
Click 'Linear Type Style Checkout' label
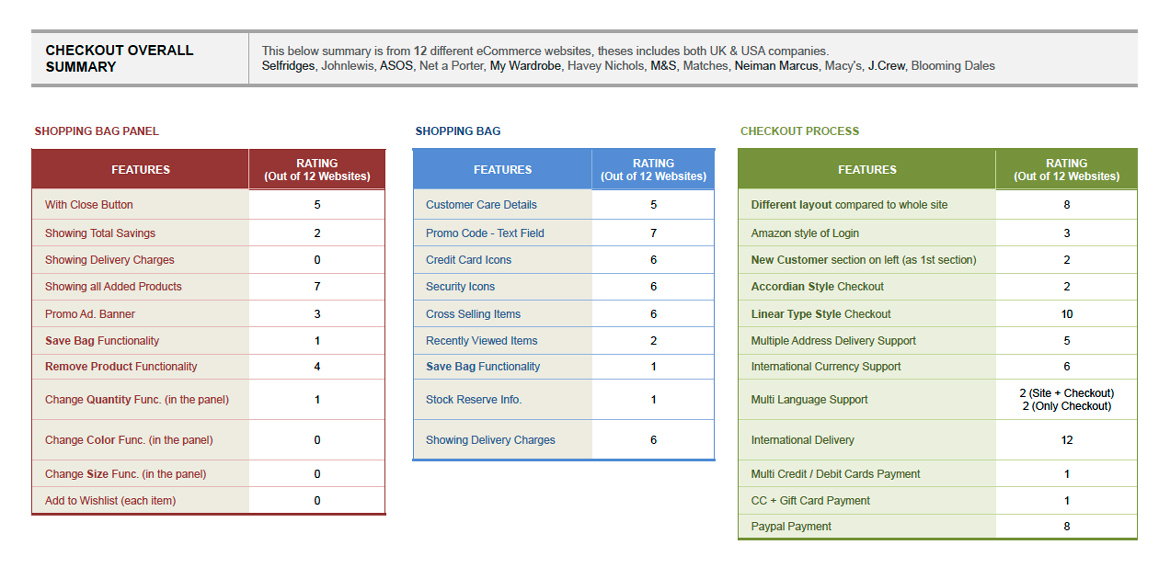tap(821, 314)
